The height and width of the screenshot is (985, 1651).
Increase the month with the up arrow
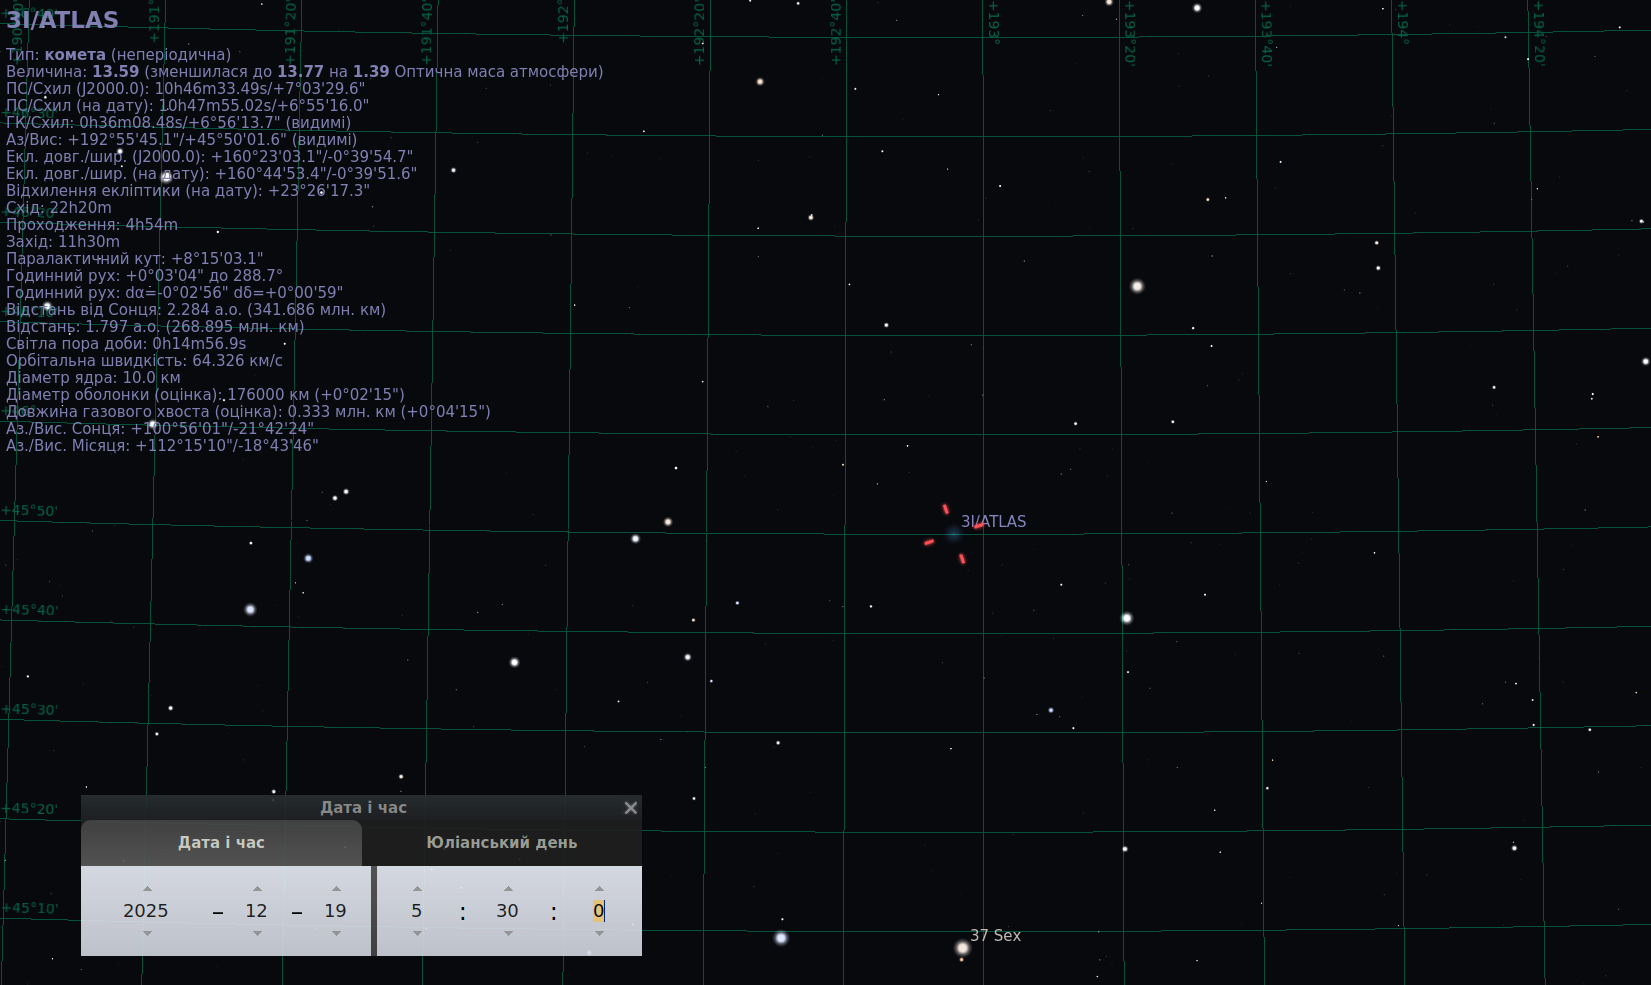pos(257,888)
